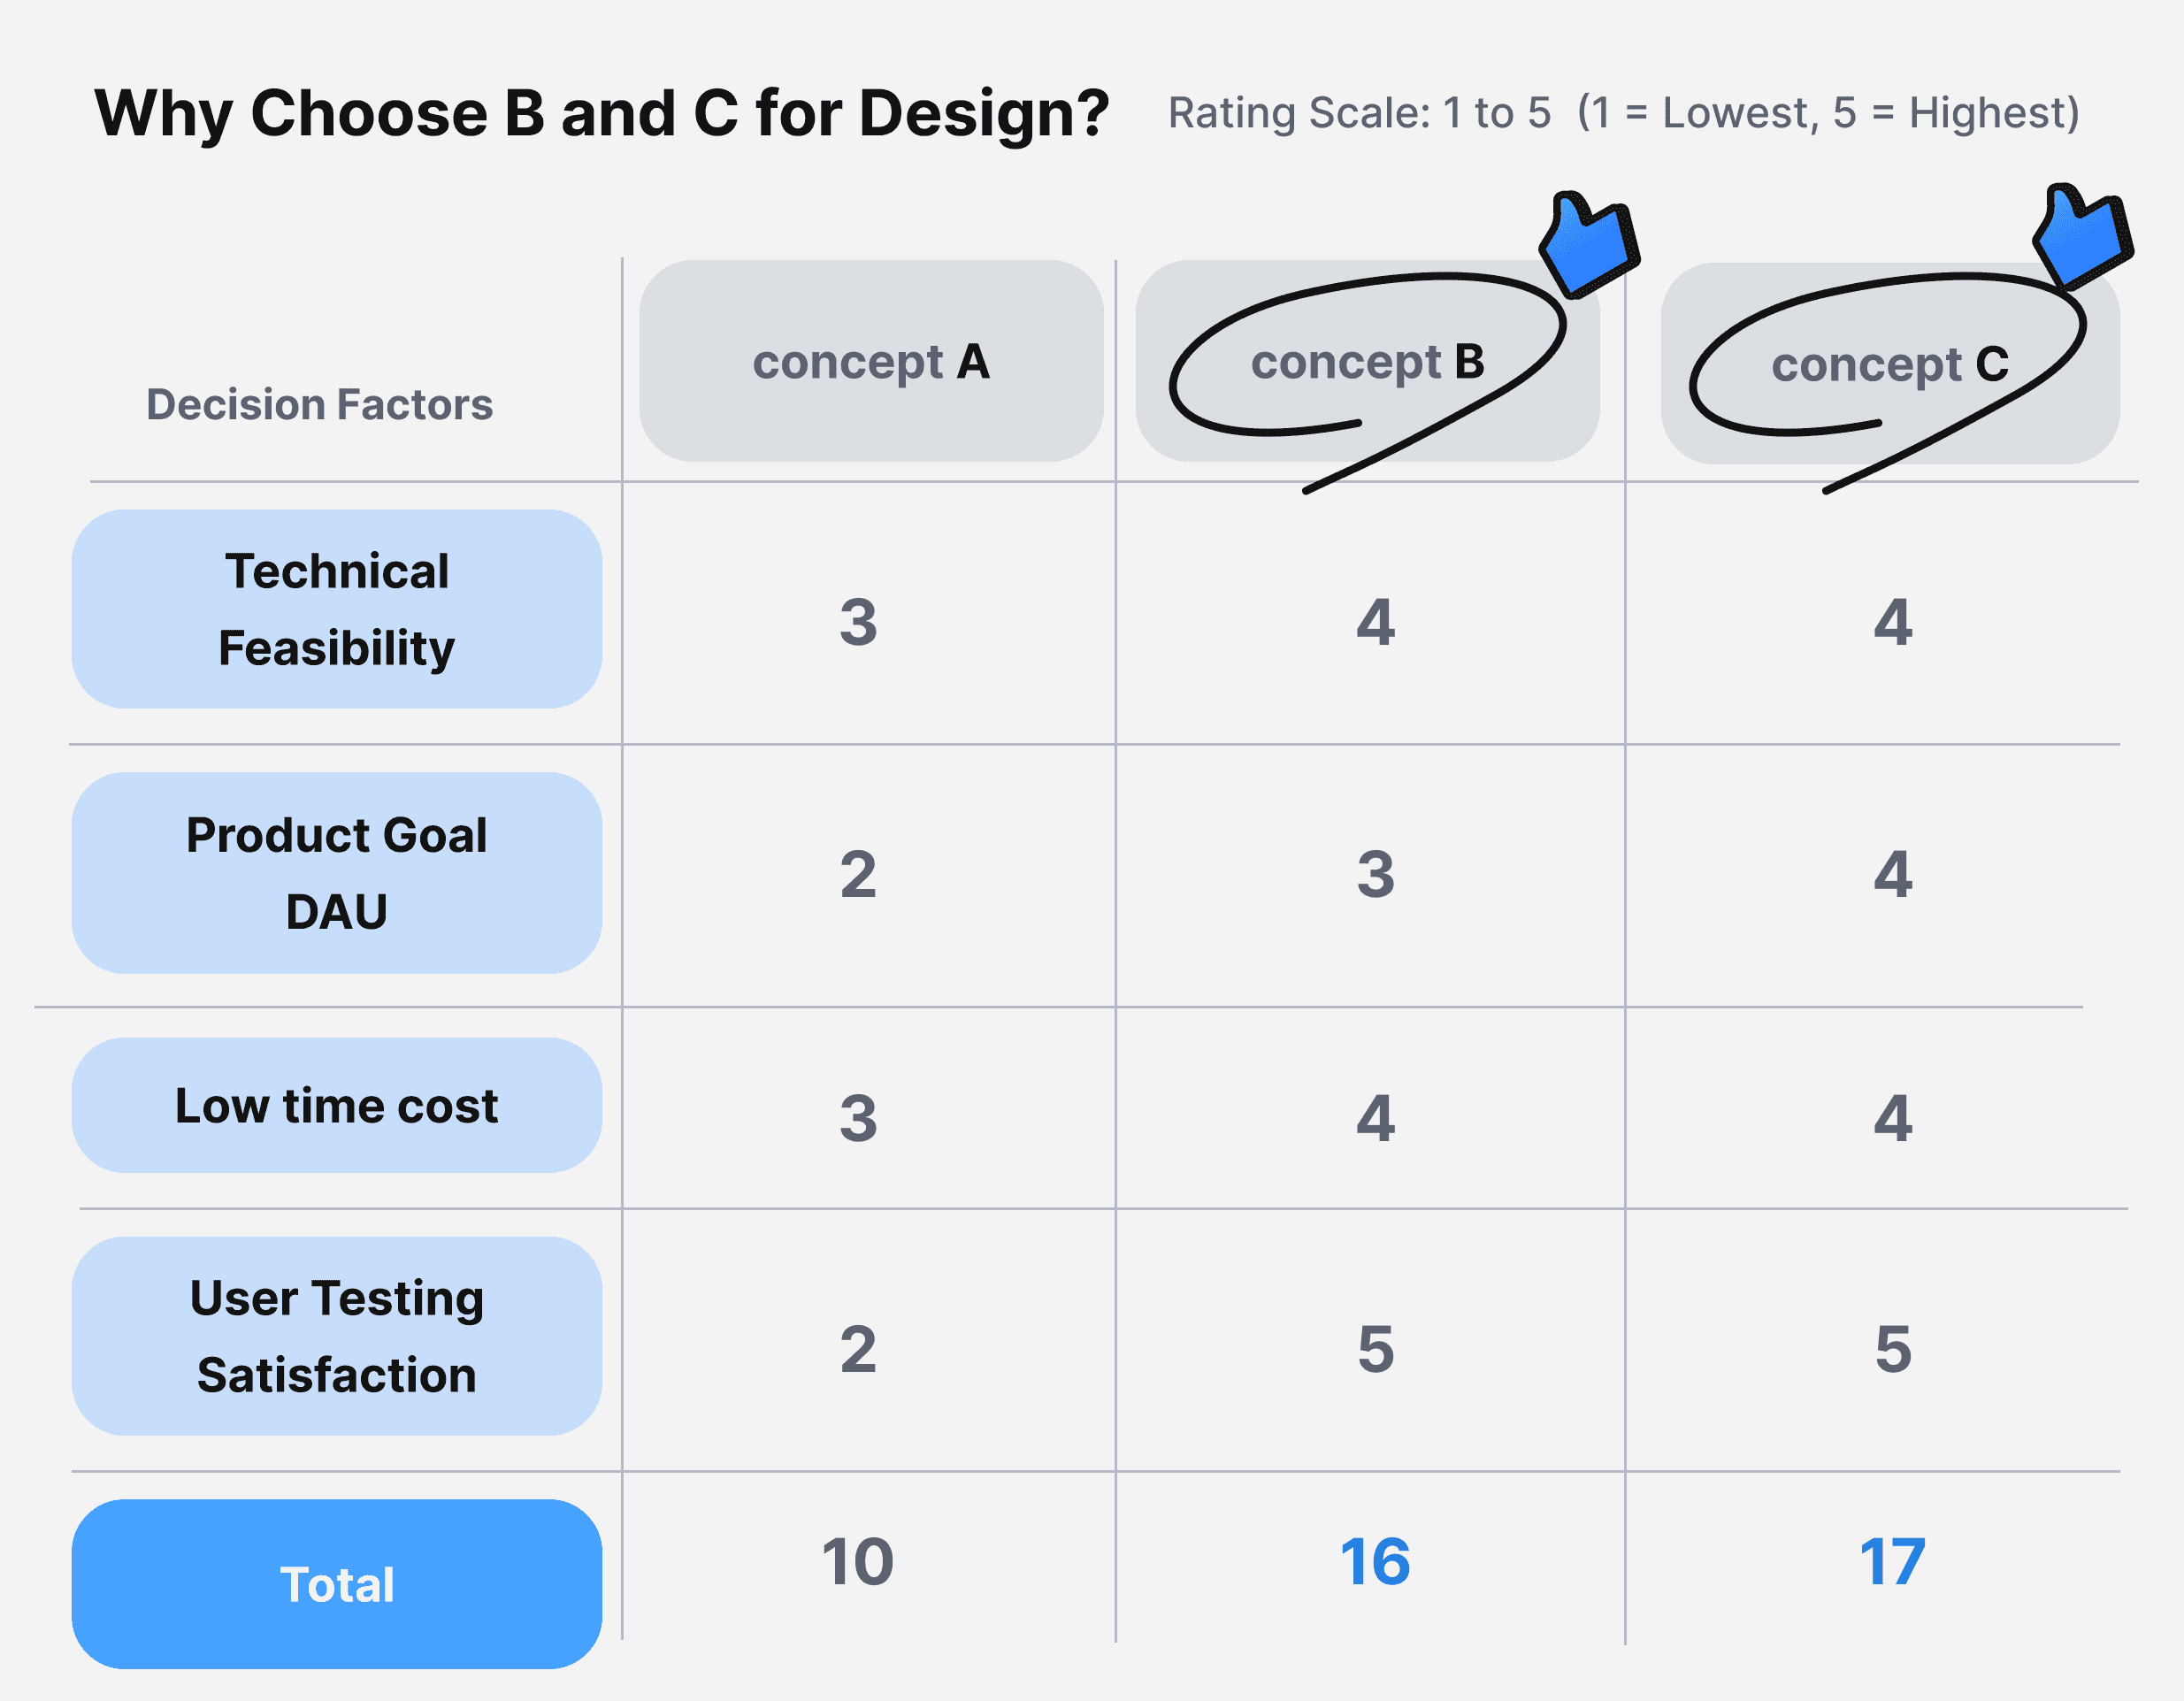
Task: Click the Low time cost factor label
Action: coord(337,1105)
